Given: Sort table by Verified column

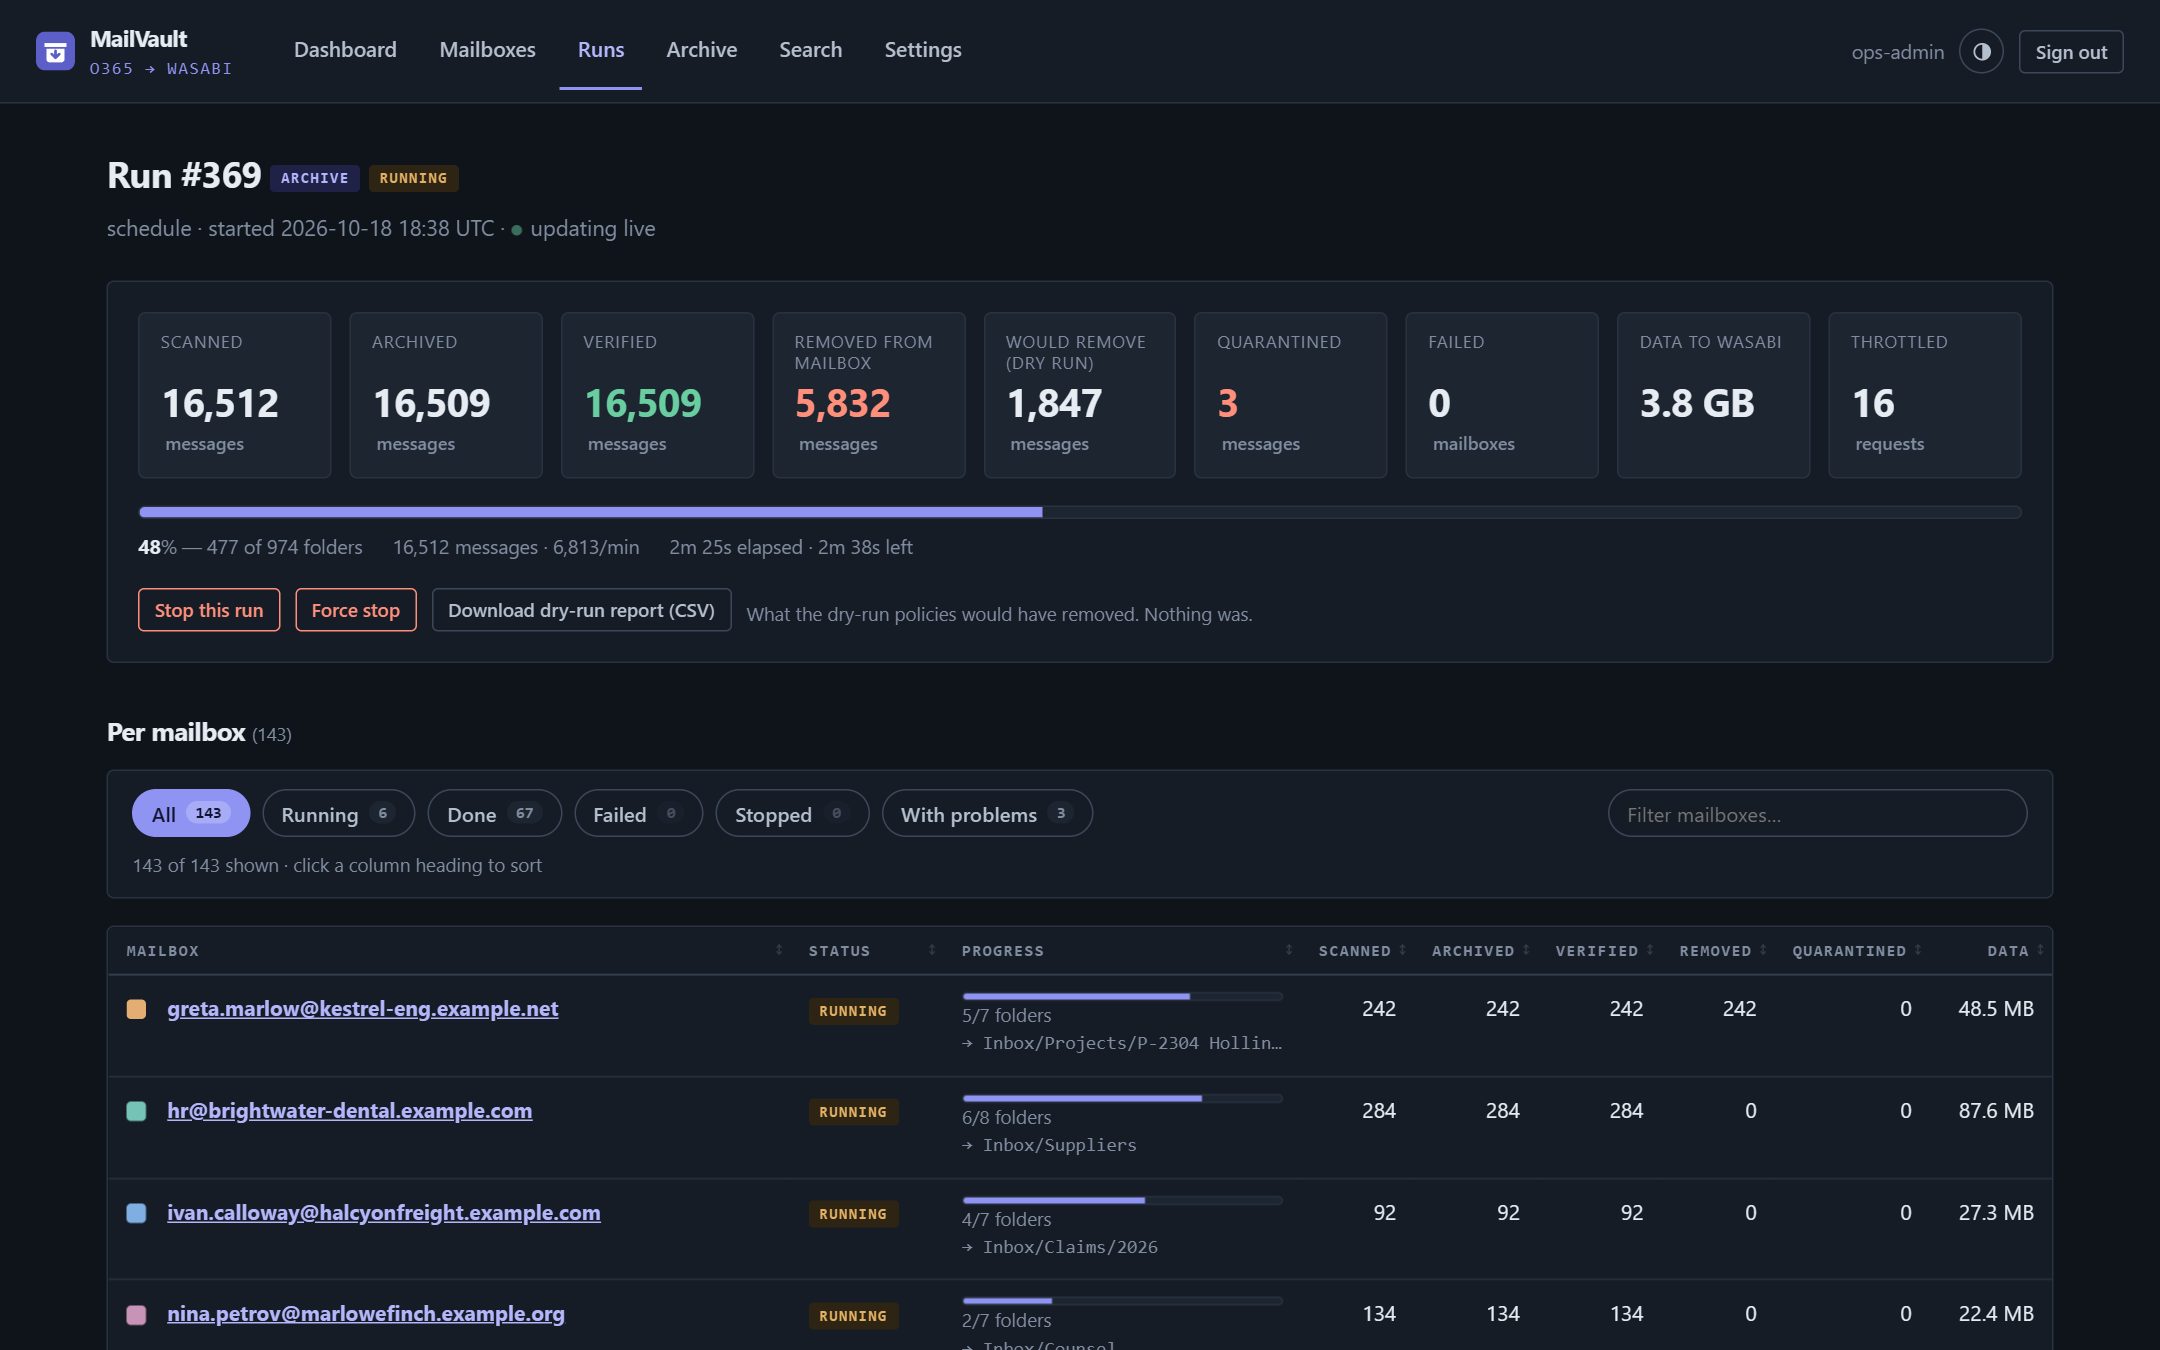Looking at the screenshot, I should (1604, 951).
